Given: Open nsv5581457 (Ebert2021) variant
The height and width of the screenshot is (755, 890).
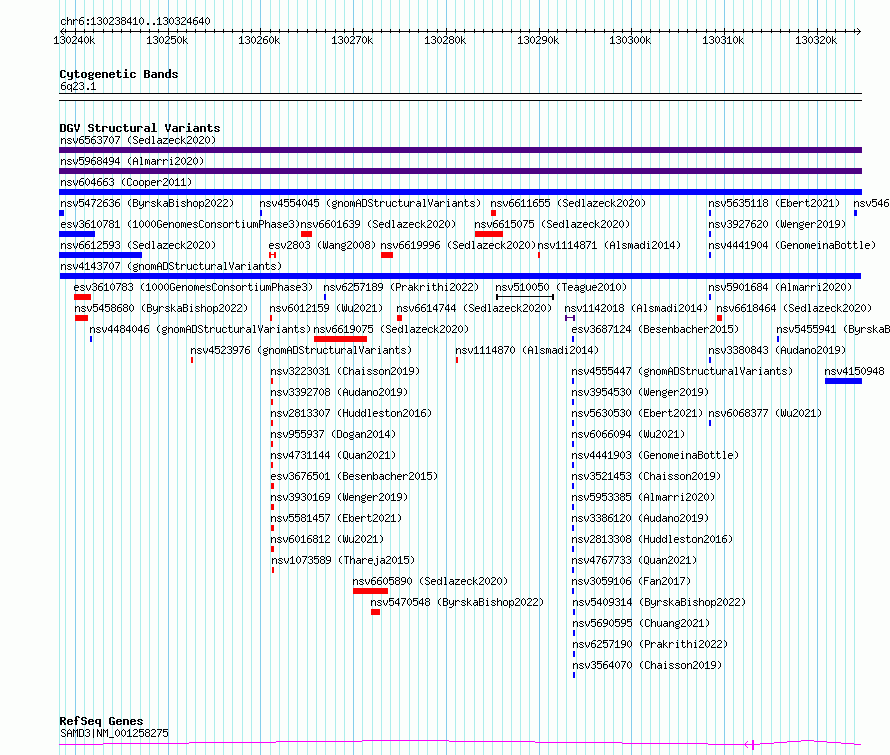Looking at the screenshot, I should pos(336,518).
